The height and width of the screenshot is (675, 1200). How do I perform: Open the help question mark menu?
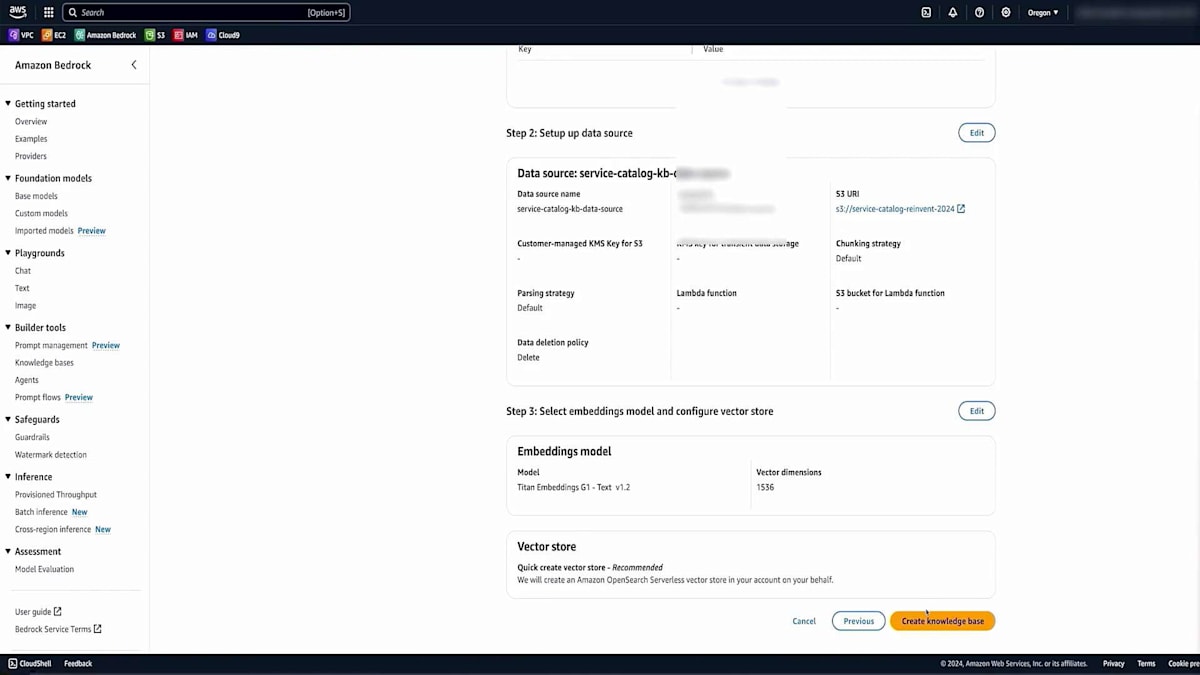(x=979, y=13)
